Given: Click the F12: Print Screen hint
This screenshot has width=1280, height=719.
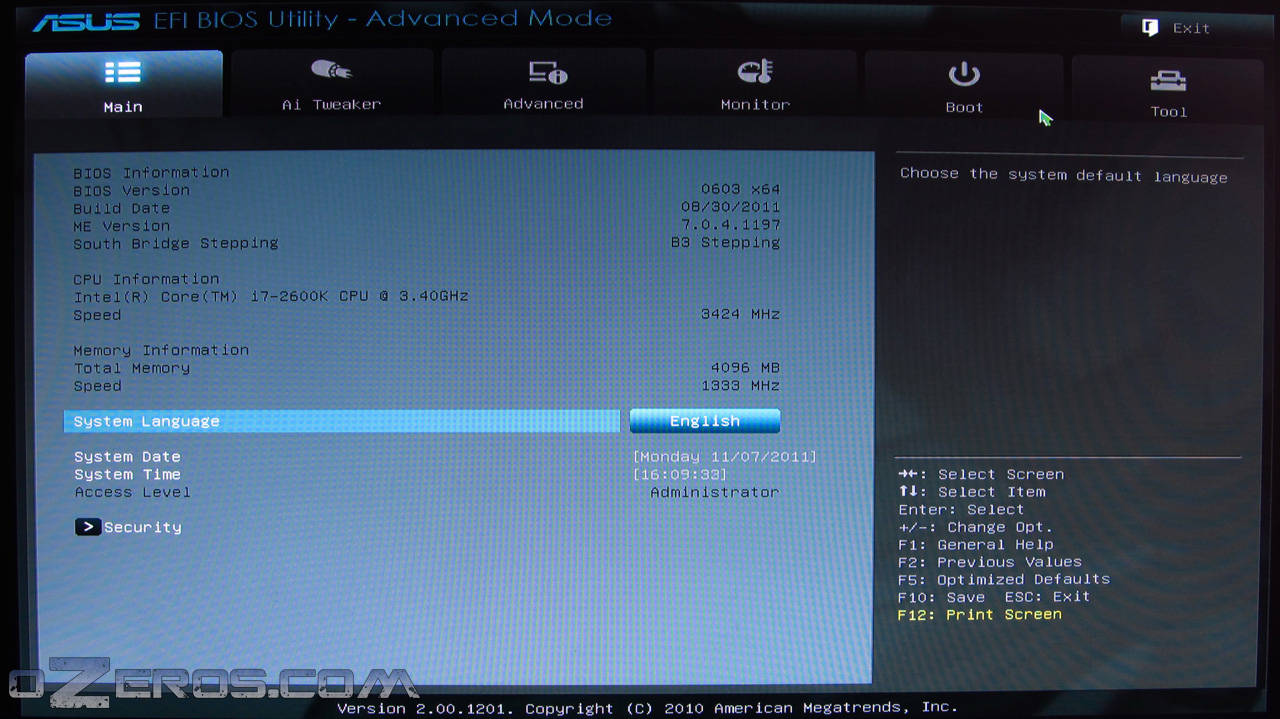Looking at the screenshot, I should click(x=980, y=614).
